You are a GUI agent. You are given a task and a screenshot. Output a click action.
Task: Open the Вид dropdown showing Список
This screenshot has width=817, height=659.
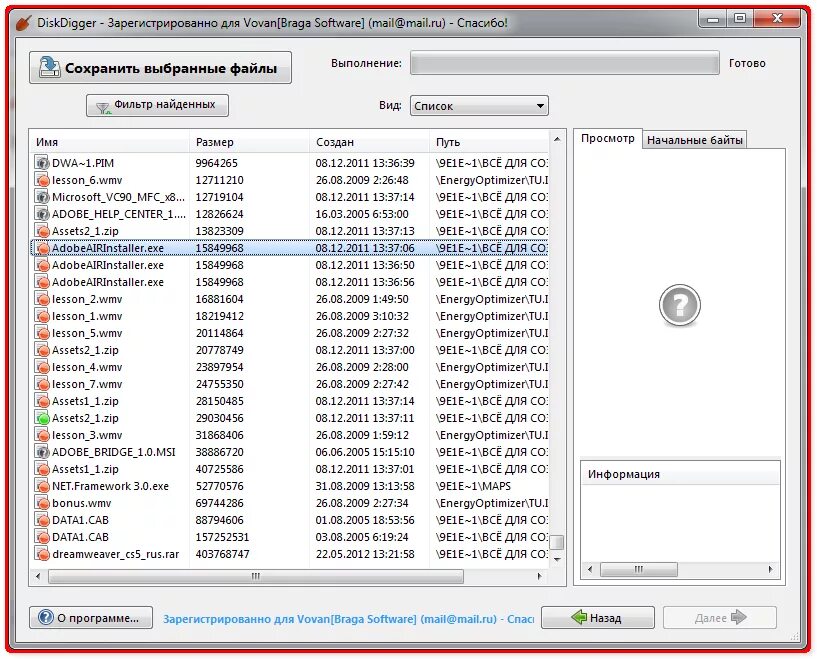pyautogui.click(x=479, y=106)
